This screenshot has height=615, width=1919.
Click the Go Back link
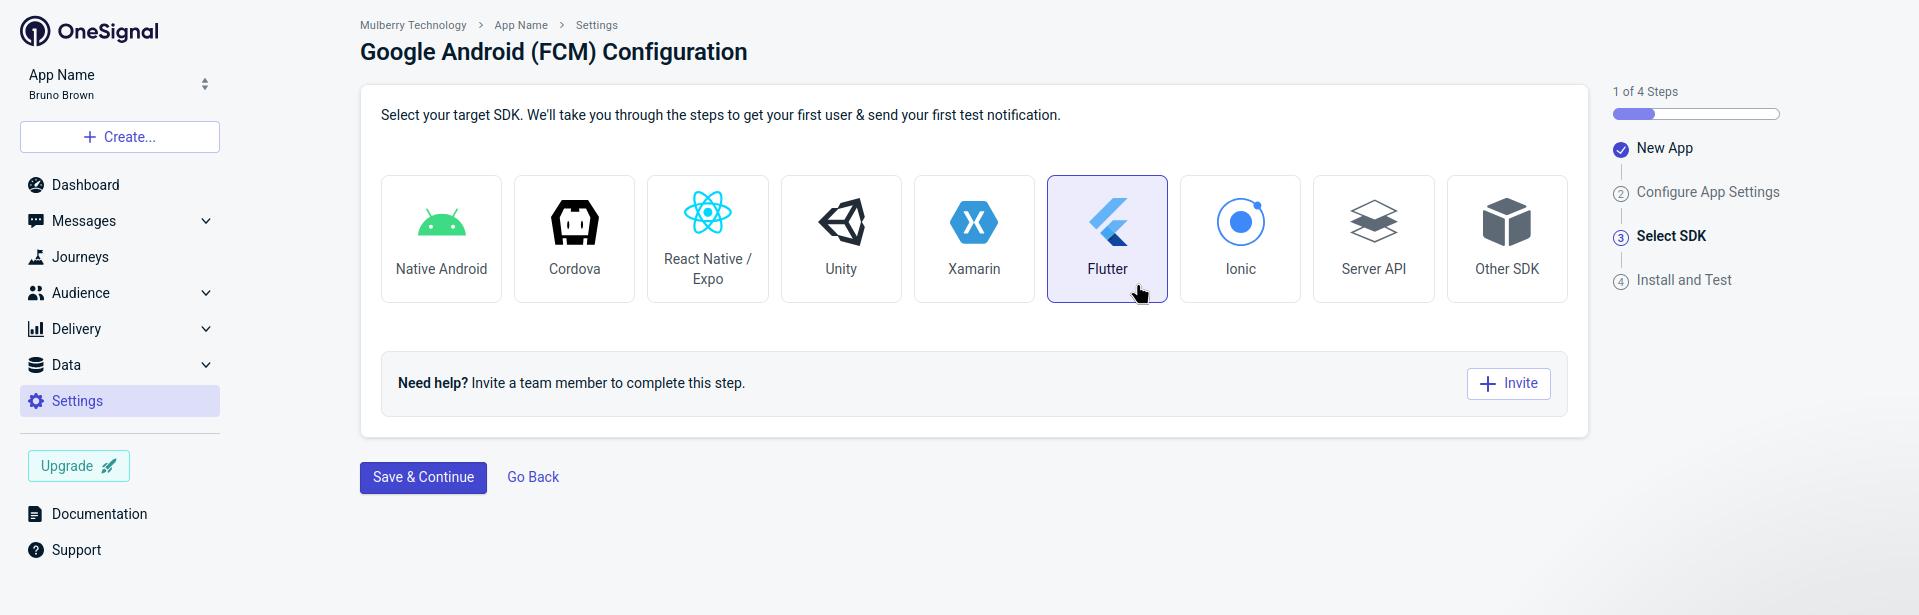click(533, 478)
